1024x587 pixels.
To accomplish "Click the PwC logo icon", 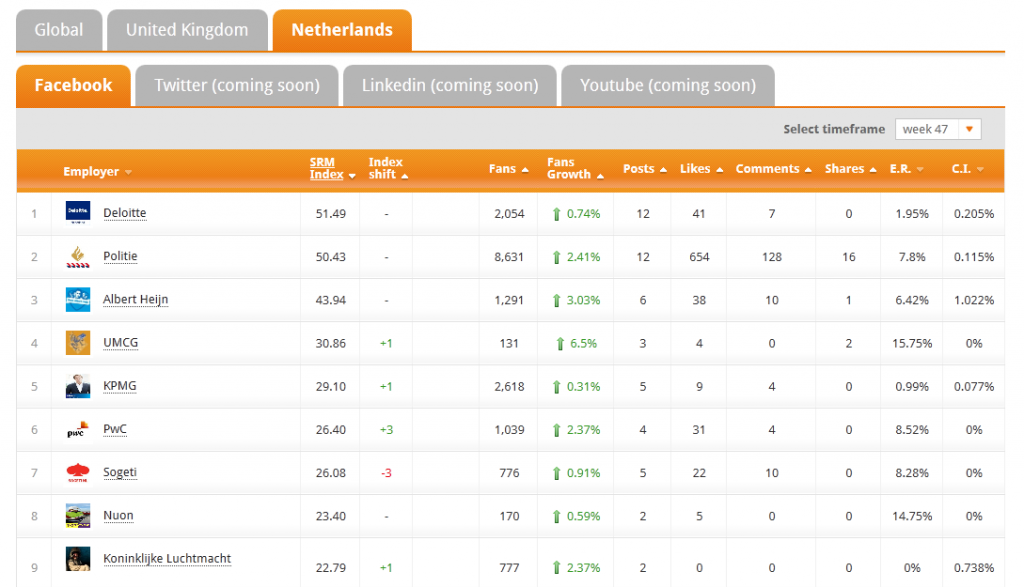I will (x=78, y=429).
